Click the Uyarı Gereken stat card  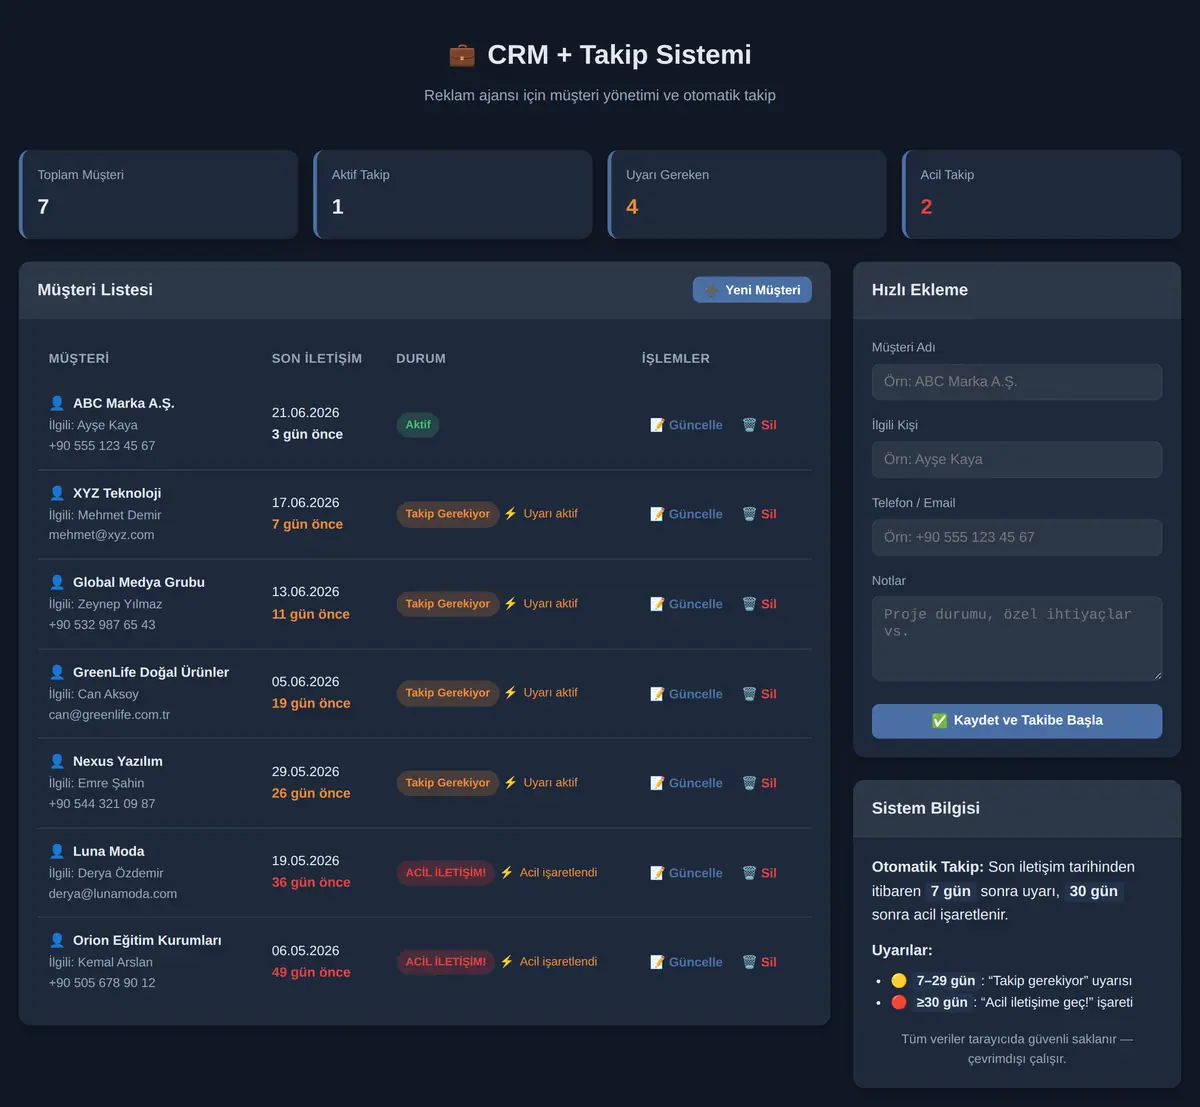[747, 194]
